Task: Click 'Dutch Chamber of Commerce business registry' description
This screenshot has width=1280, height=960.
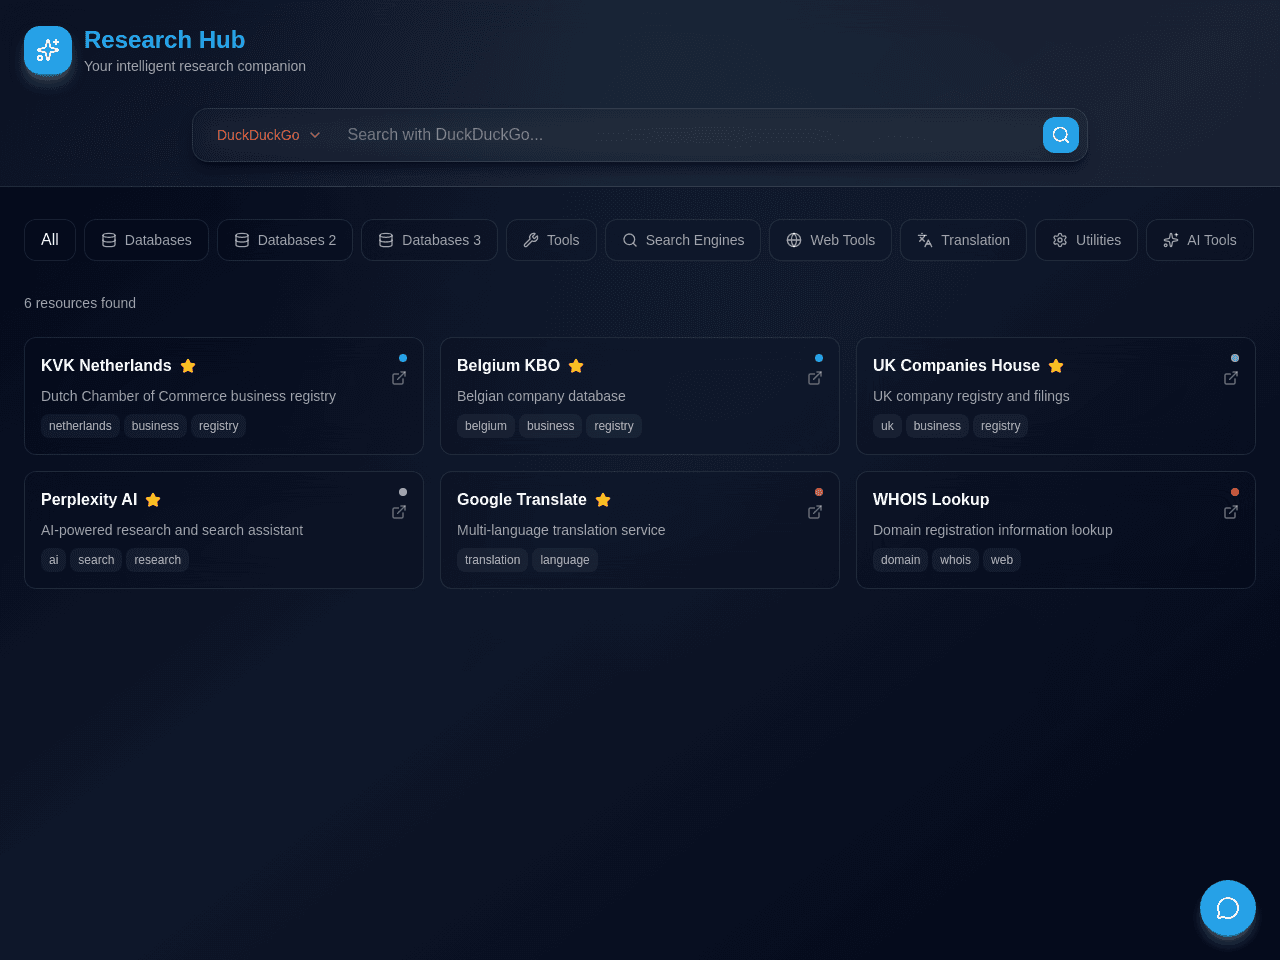Action: (188, 396)
